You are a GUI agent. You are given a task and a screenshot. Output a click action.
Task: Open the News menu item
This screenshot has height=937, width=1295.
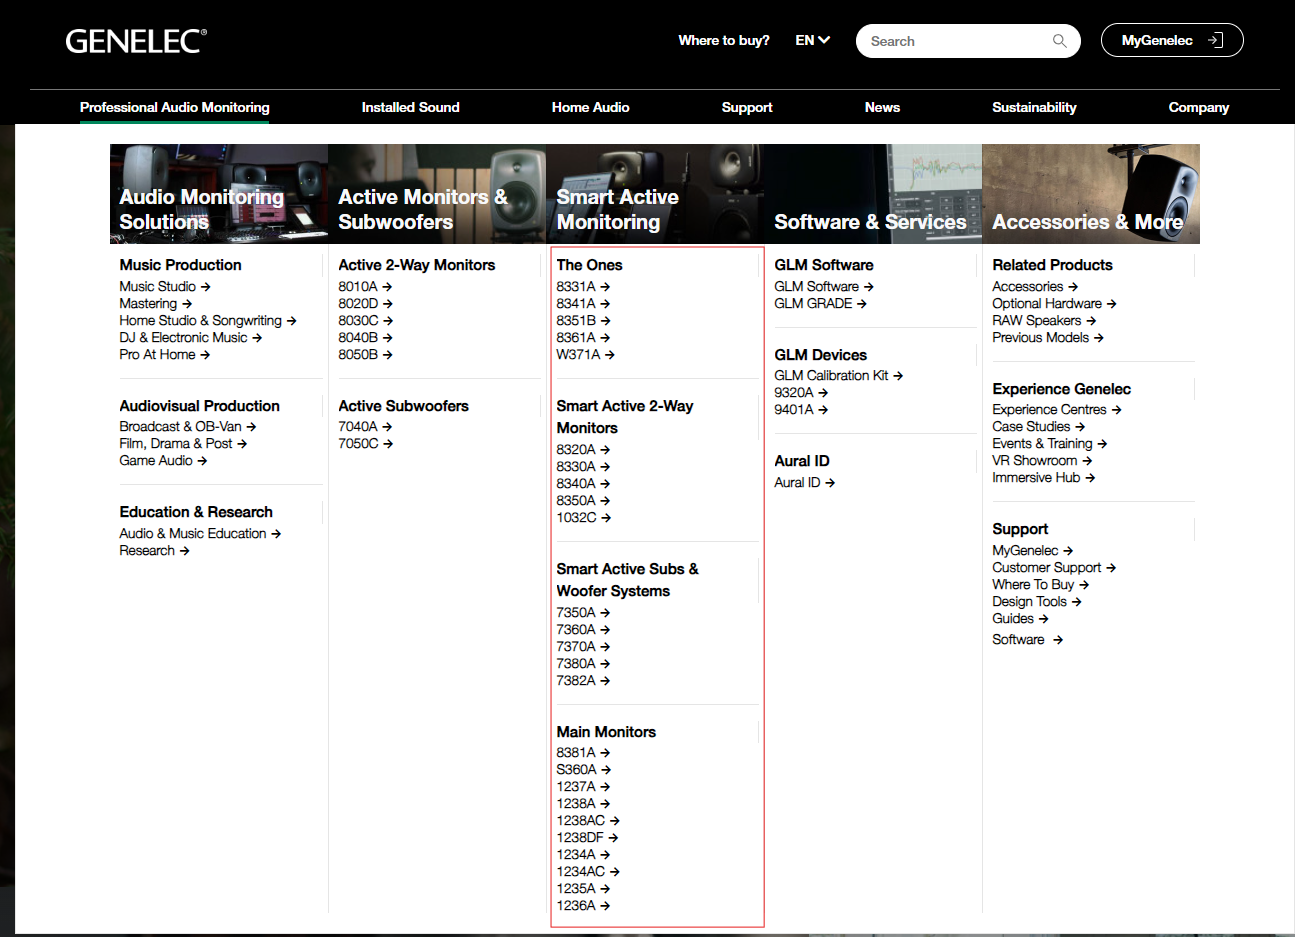pyautogui.click(x=882, y=107)
